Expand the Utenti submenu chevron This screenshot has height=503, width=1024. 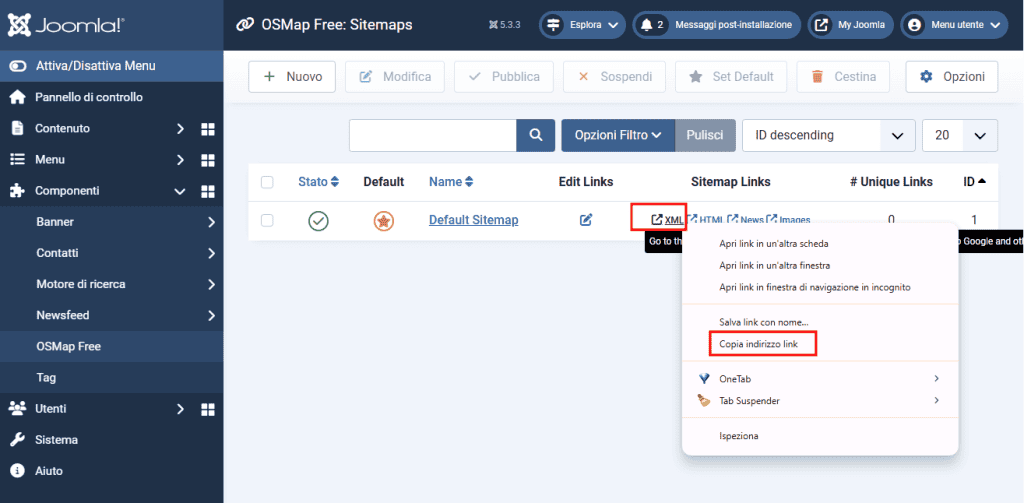pyautogui.click(x=181, y=410)
